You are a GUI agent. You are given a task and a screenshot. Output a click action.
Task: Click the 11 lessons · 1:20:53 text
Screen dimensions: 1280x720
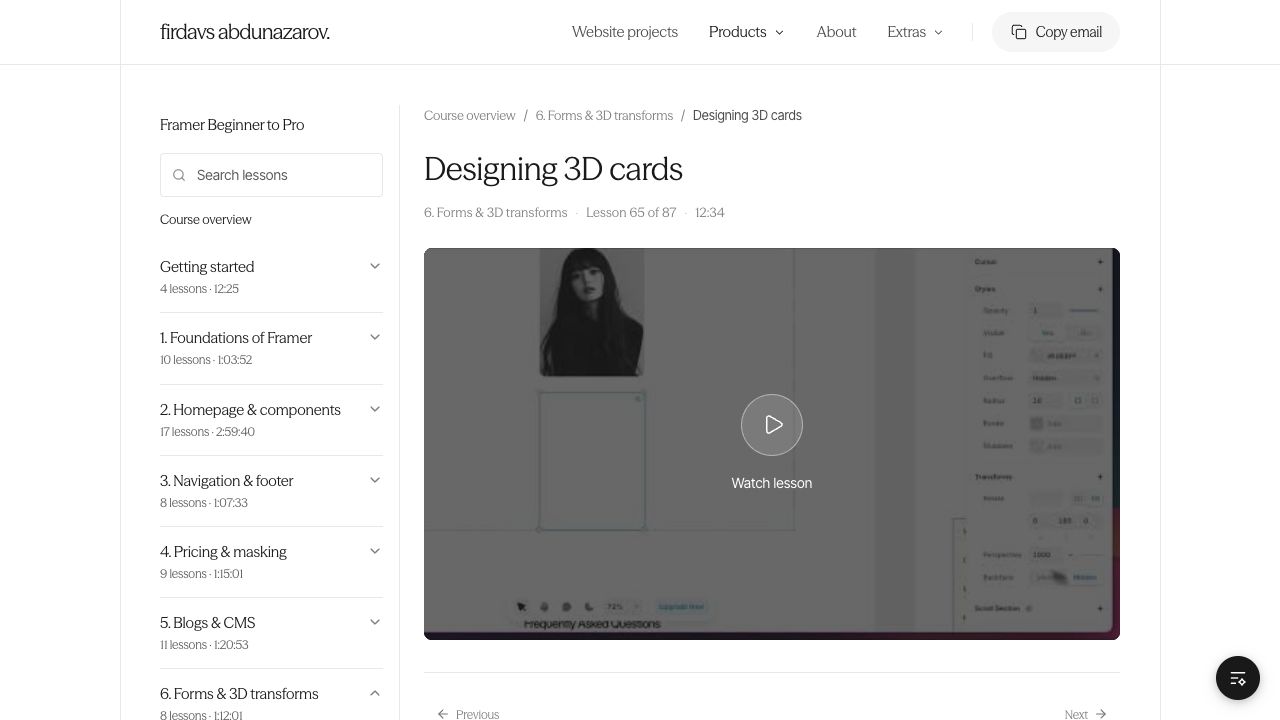pyautogui.click(x=204, y=645)
